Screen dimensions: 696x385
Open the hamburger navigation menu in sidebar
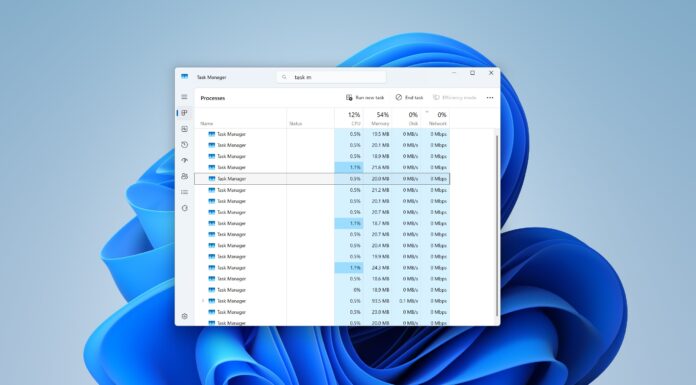184,97
